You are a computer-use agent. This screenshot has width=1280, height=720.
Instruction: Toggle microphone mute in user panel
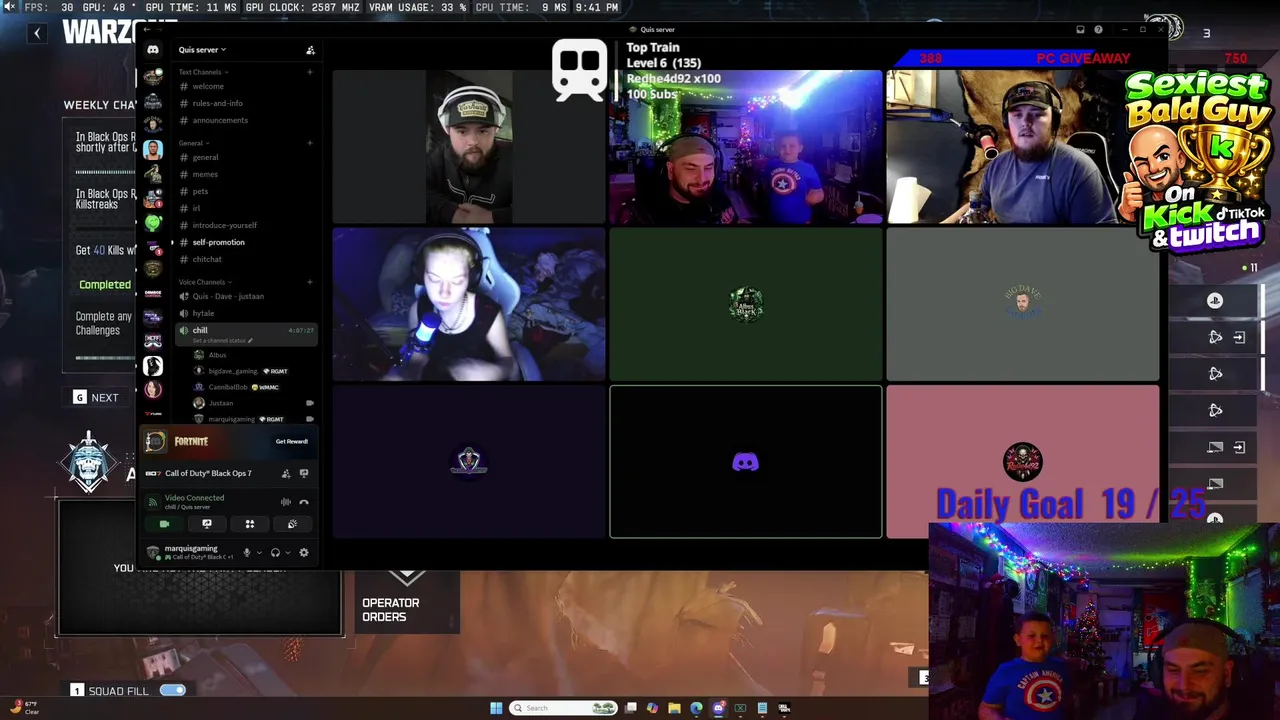tap(247, 552)
